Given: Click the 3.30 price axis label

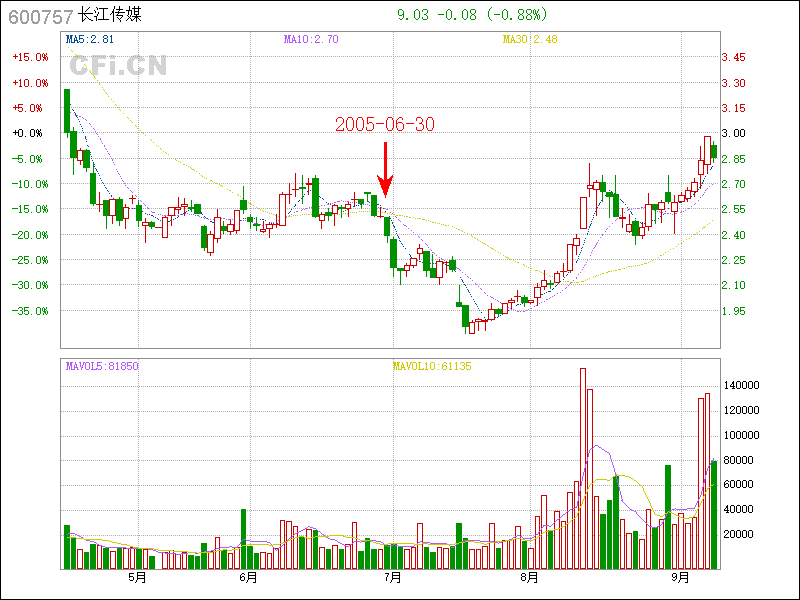Looking at the screenshot, I should [x=734, y=83].
